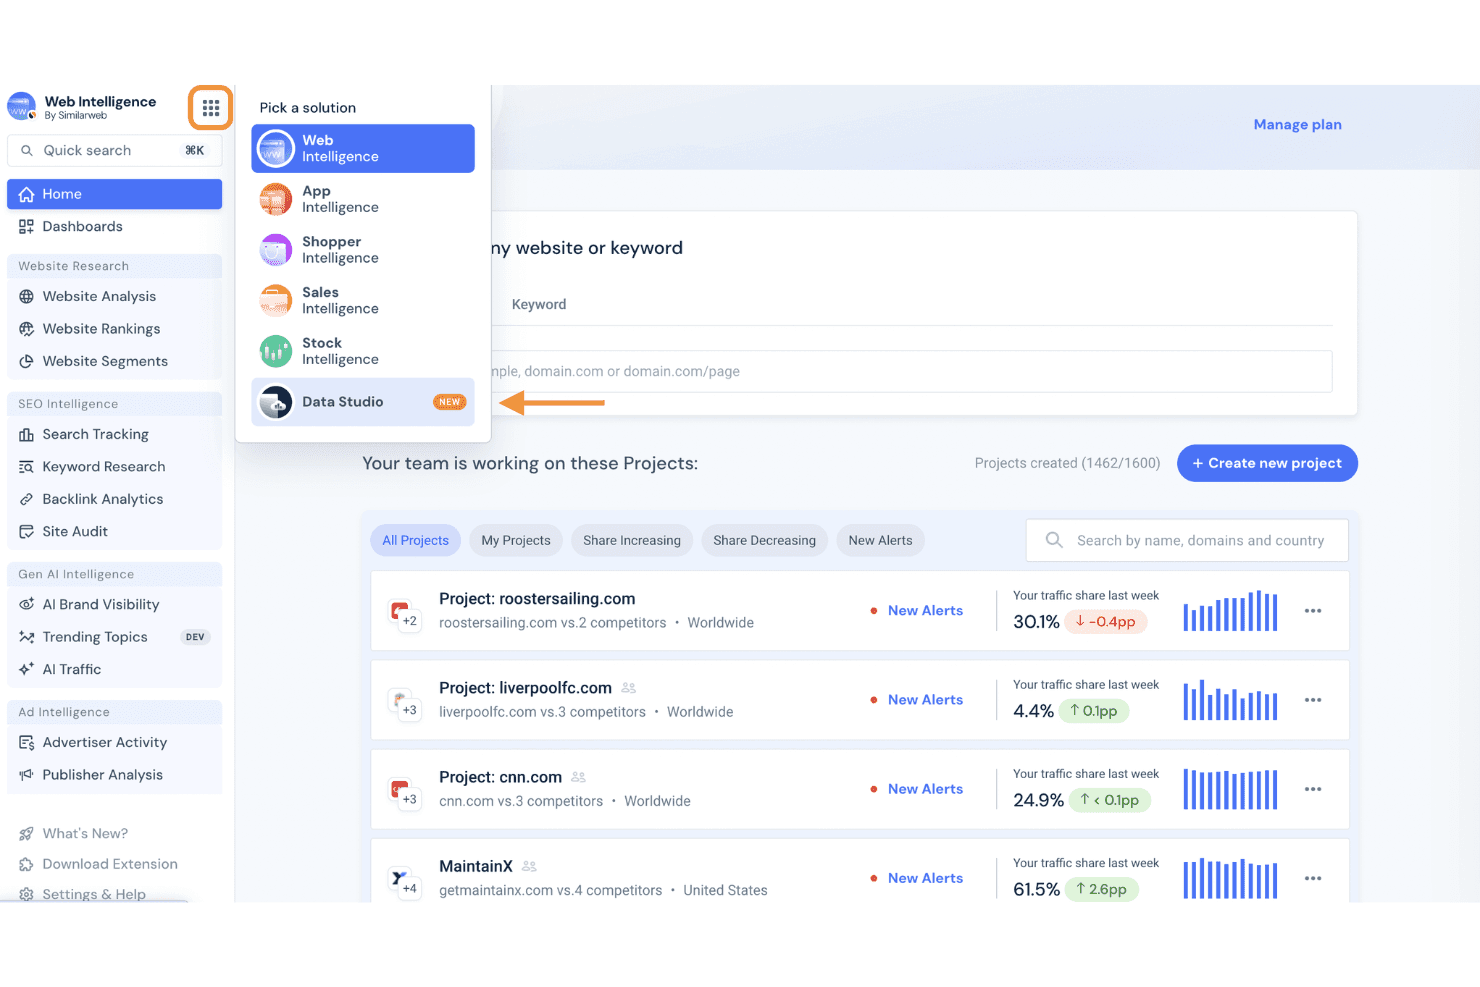Open more options for liverpoolfc.com project
The image size is (1480, 987).
tap(1313, 700)
